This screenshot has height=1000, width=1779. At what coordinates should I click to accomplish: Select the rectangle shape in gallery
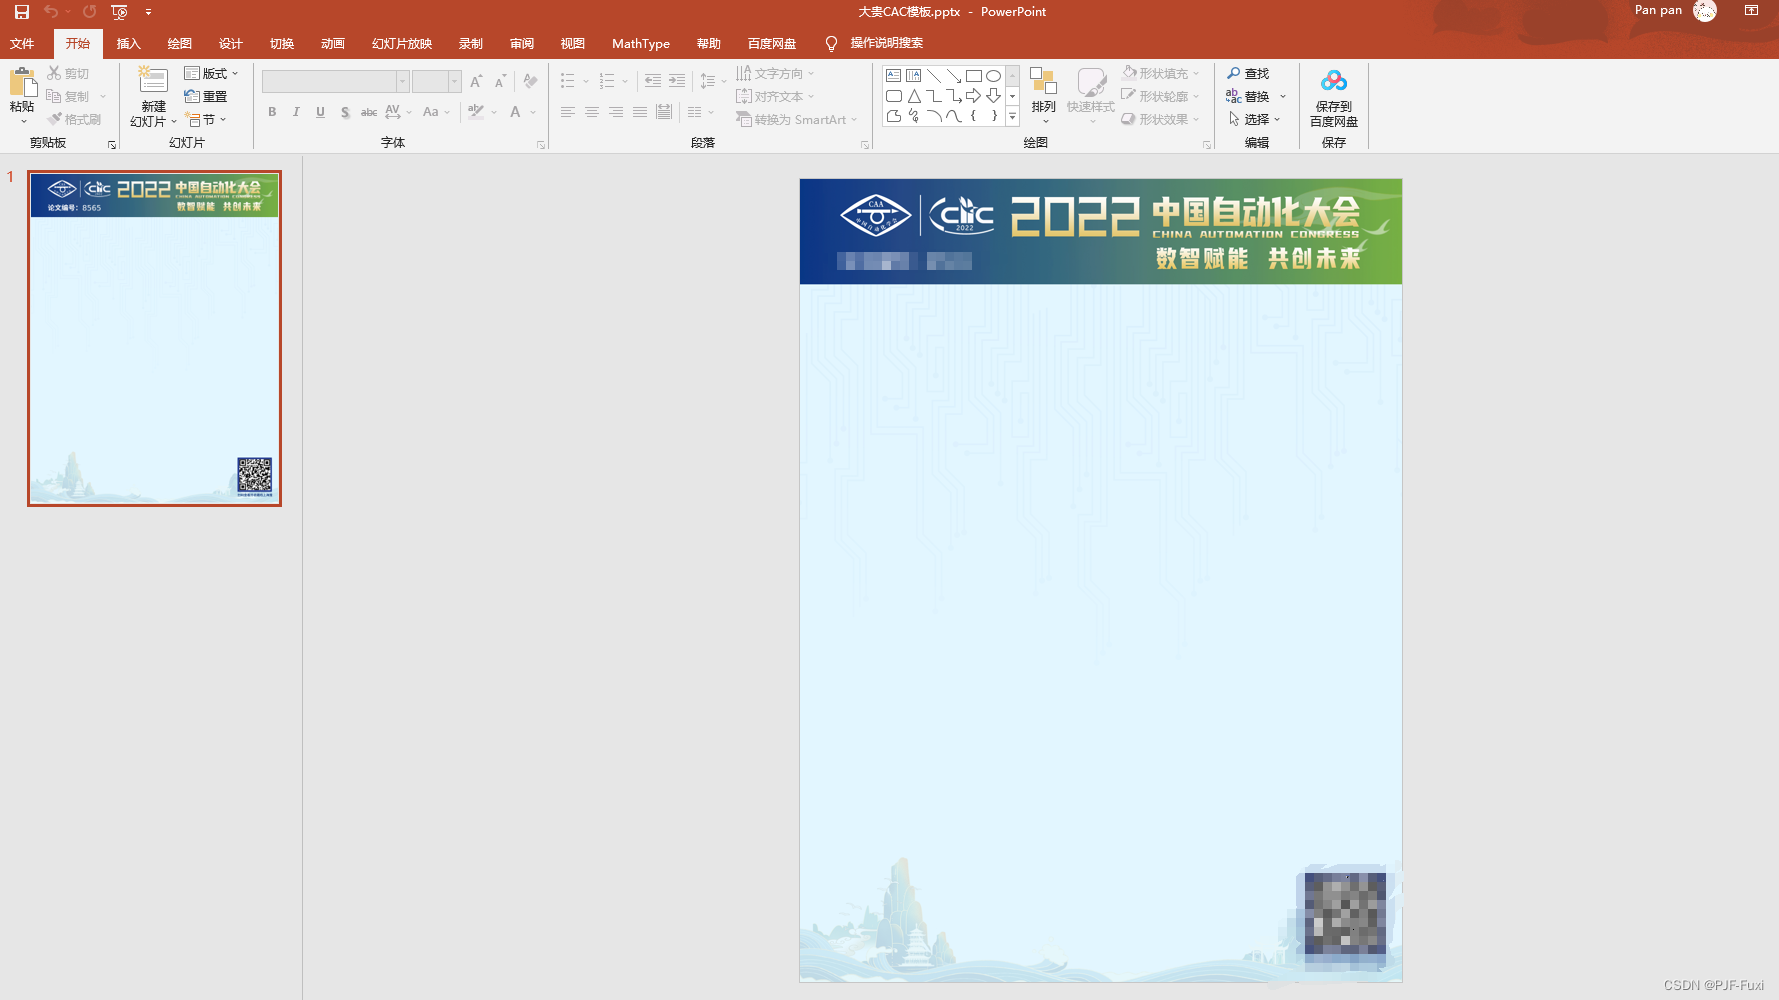(x=973, y=76)
